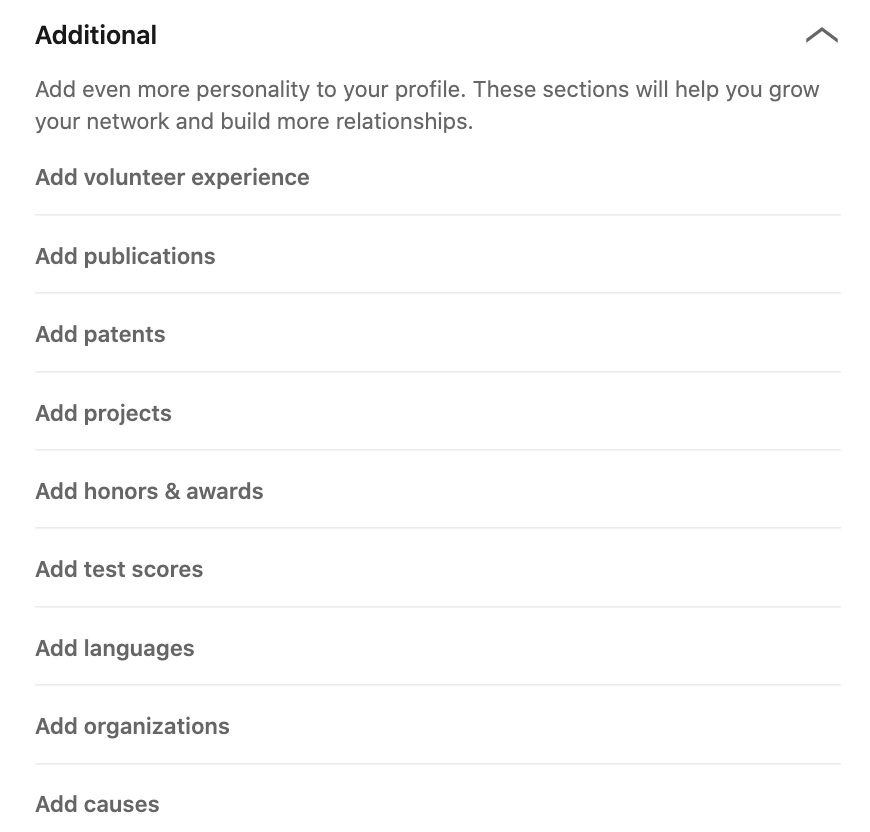
Task: Click the Additional section heading
Action: pyautogui.click(x=96, y=35)
